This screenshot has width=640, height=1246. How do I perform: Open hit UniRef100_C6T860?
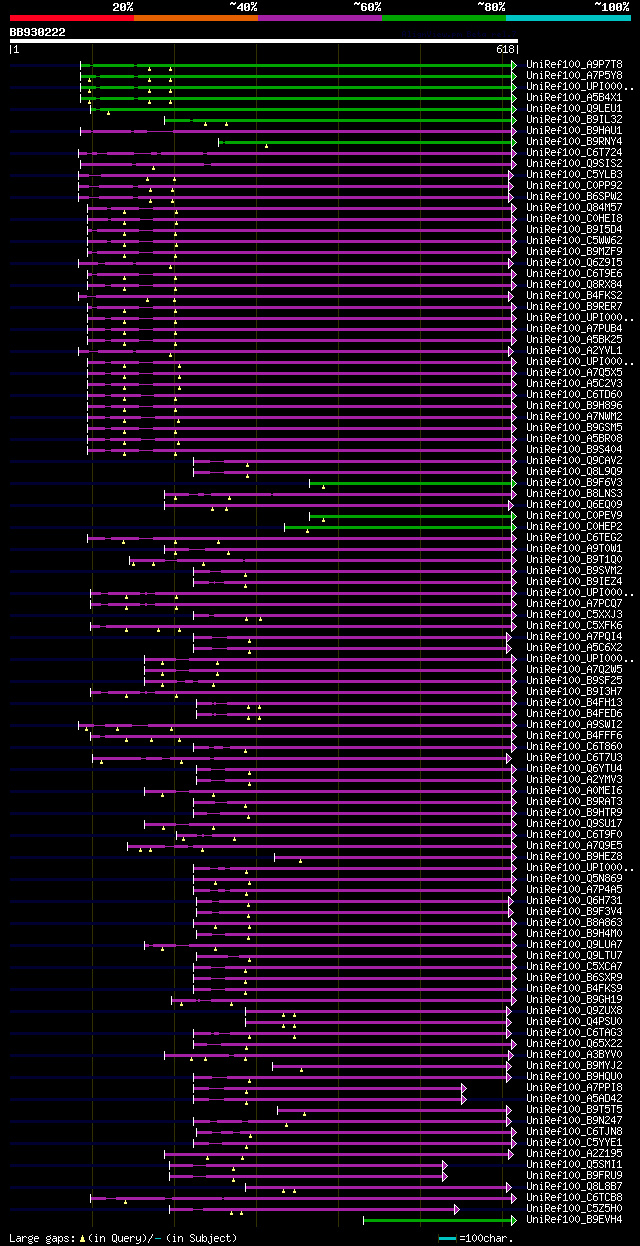[x=574, y=747]
